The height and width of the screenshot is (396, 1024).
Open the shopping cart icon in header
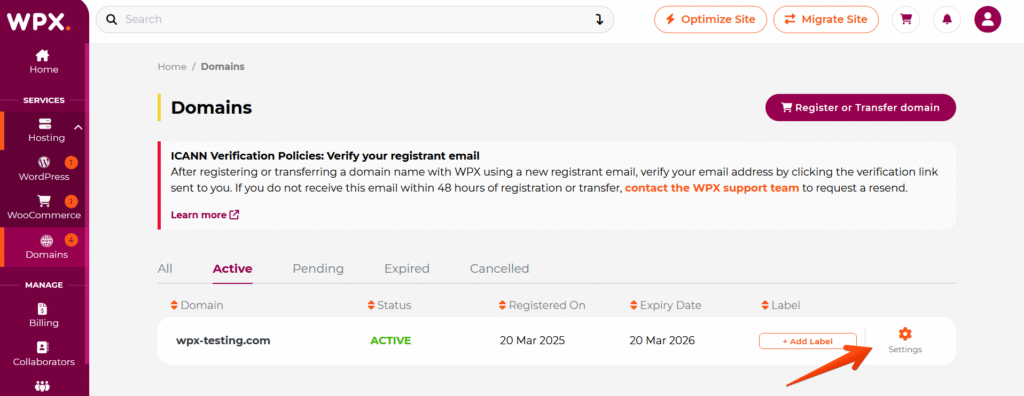(906, 20)
